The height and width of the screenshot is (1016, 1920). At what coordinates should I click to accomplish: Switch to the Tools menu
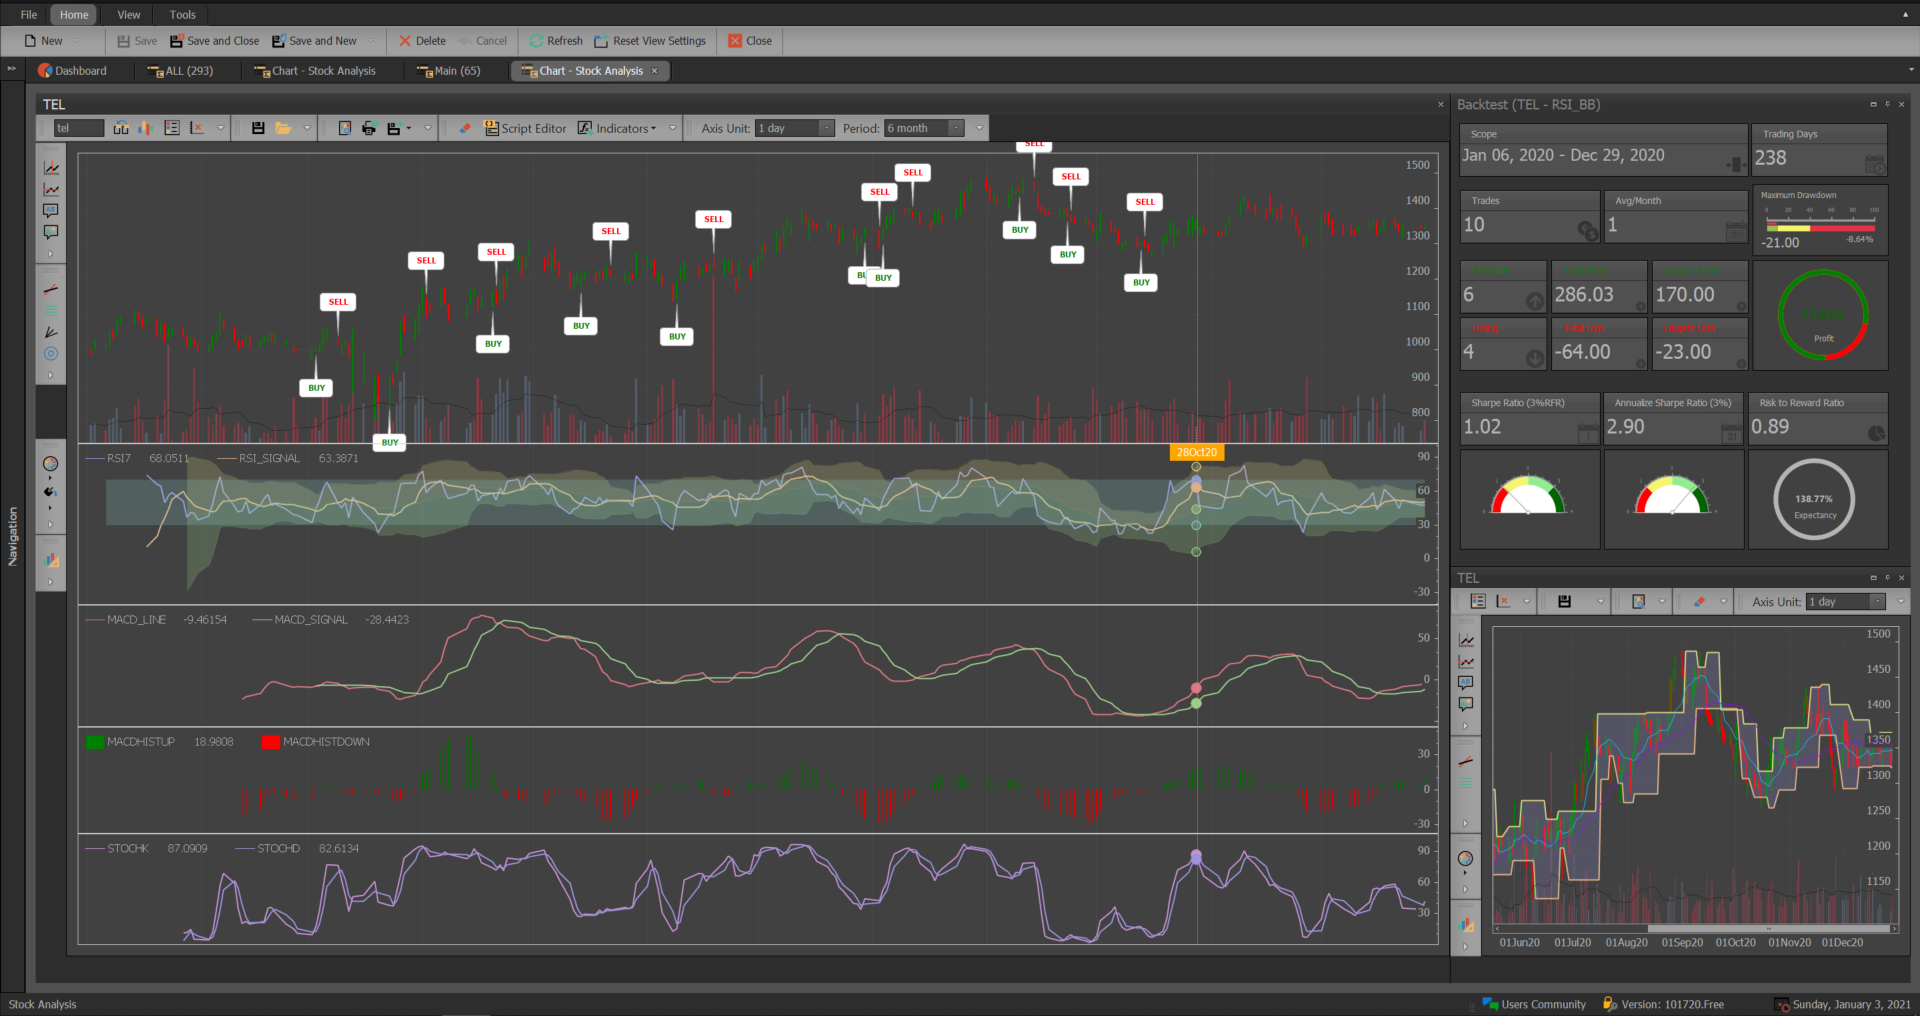coord(181,14)
